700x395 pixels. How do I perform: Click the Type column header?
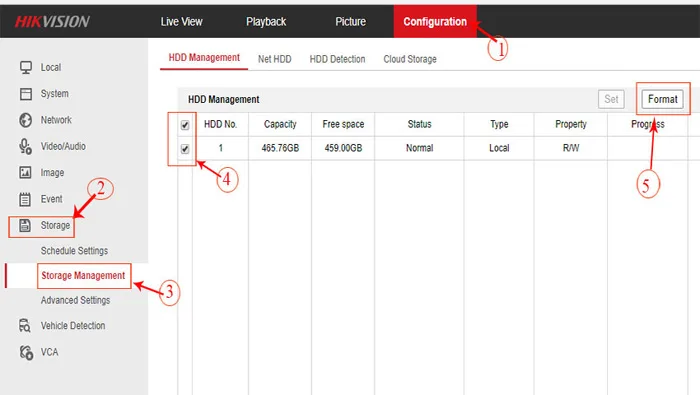(x=499, y=124)
